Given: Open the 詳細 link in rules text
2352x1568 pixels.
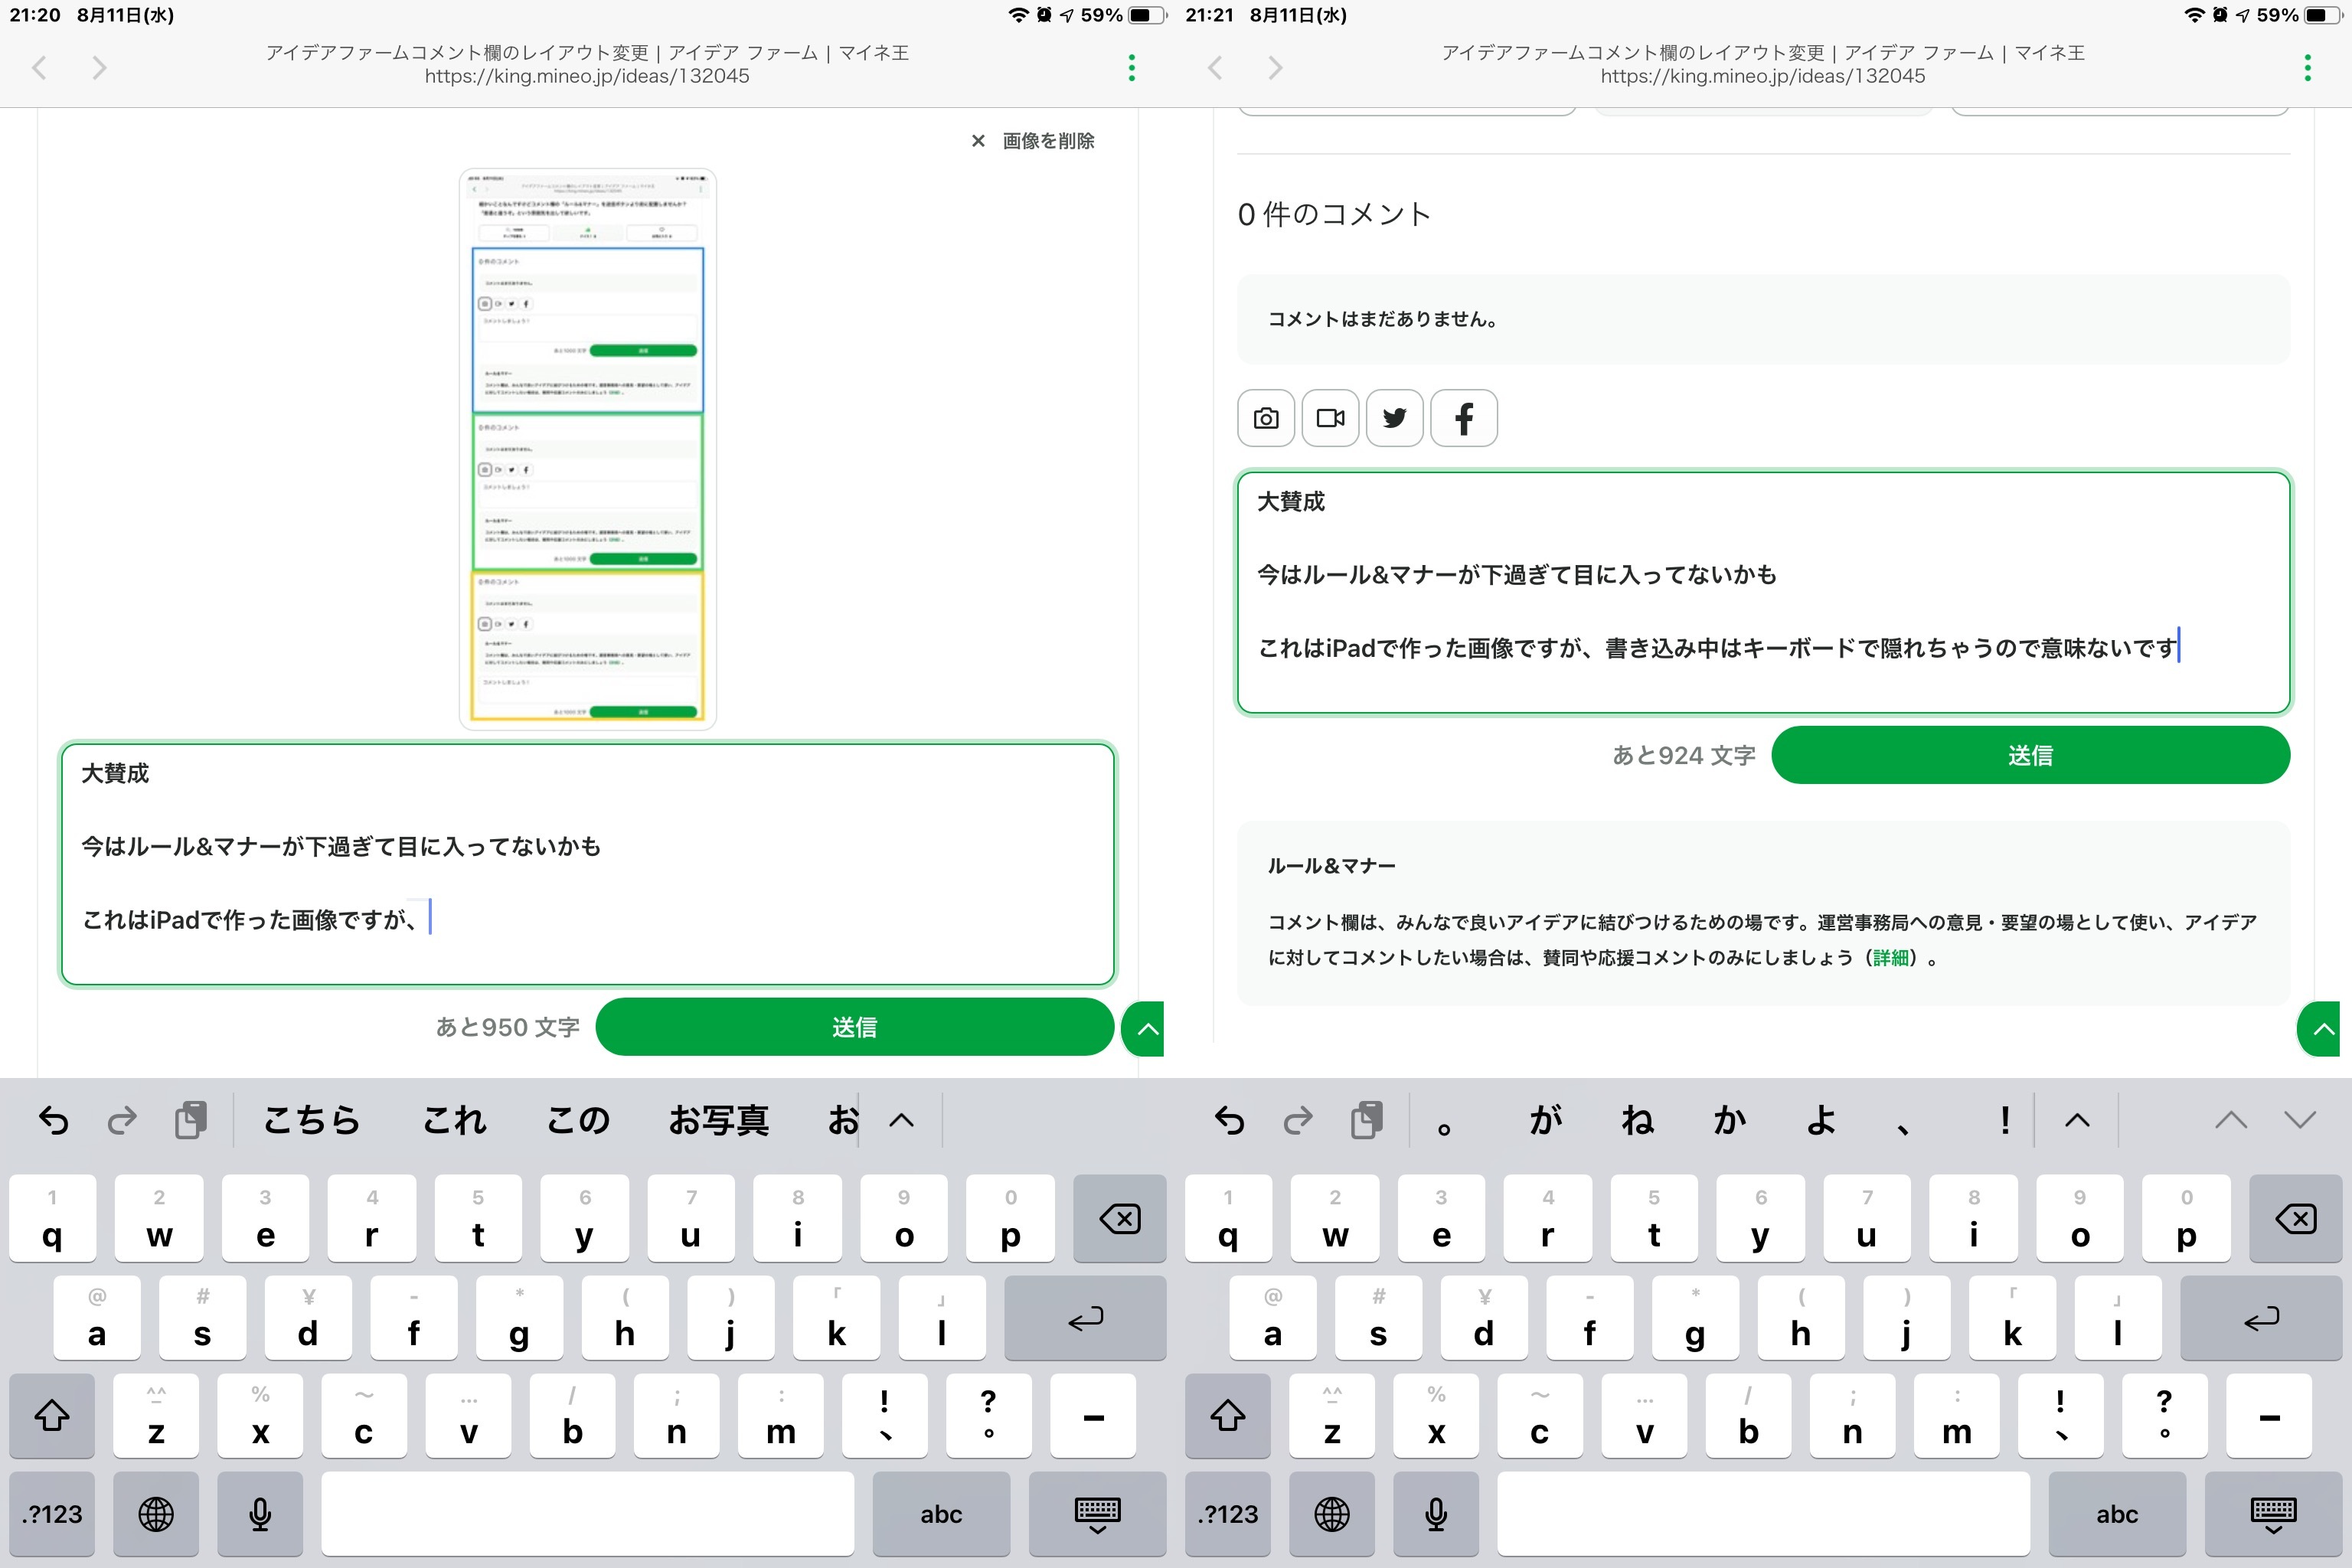Looking at the screenshot, I should 1890,958.
